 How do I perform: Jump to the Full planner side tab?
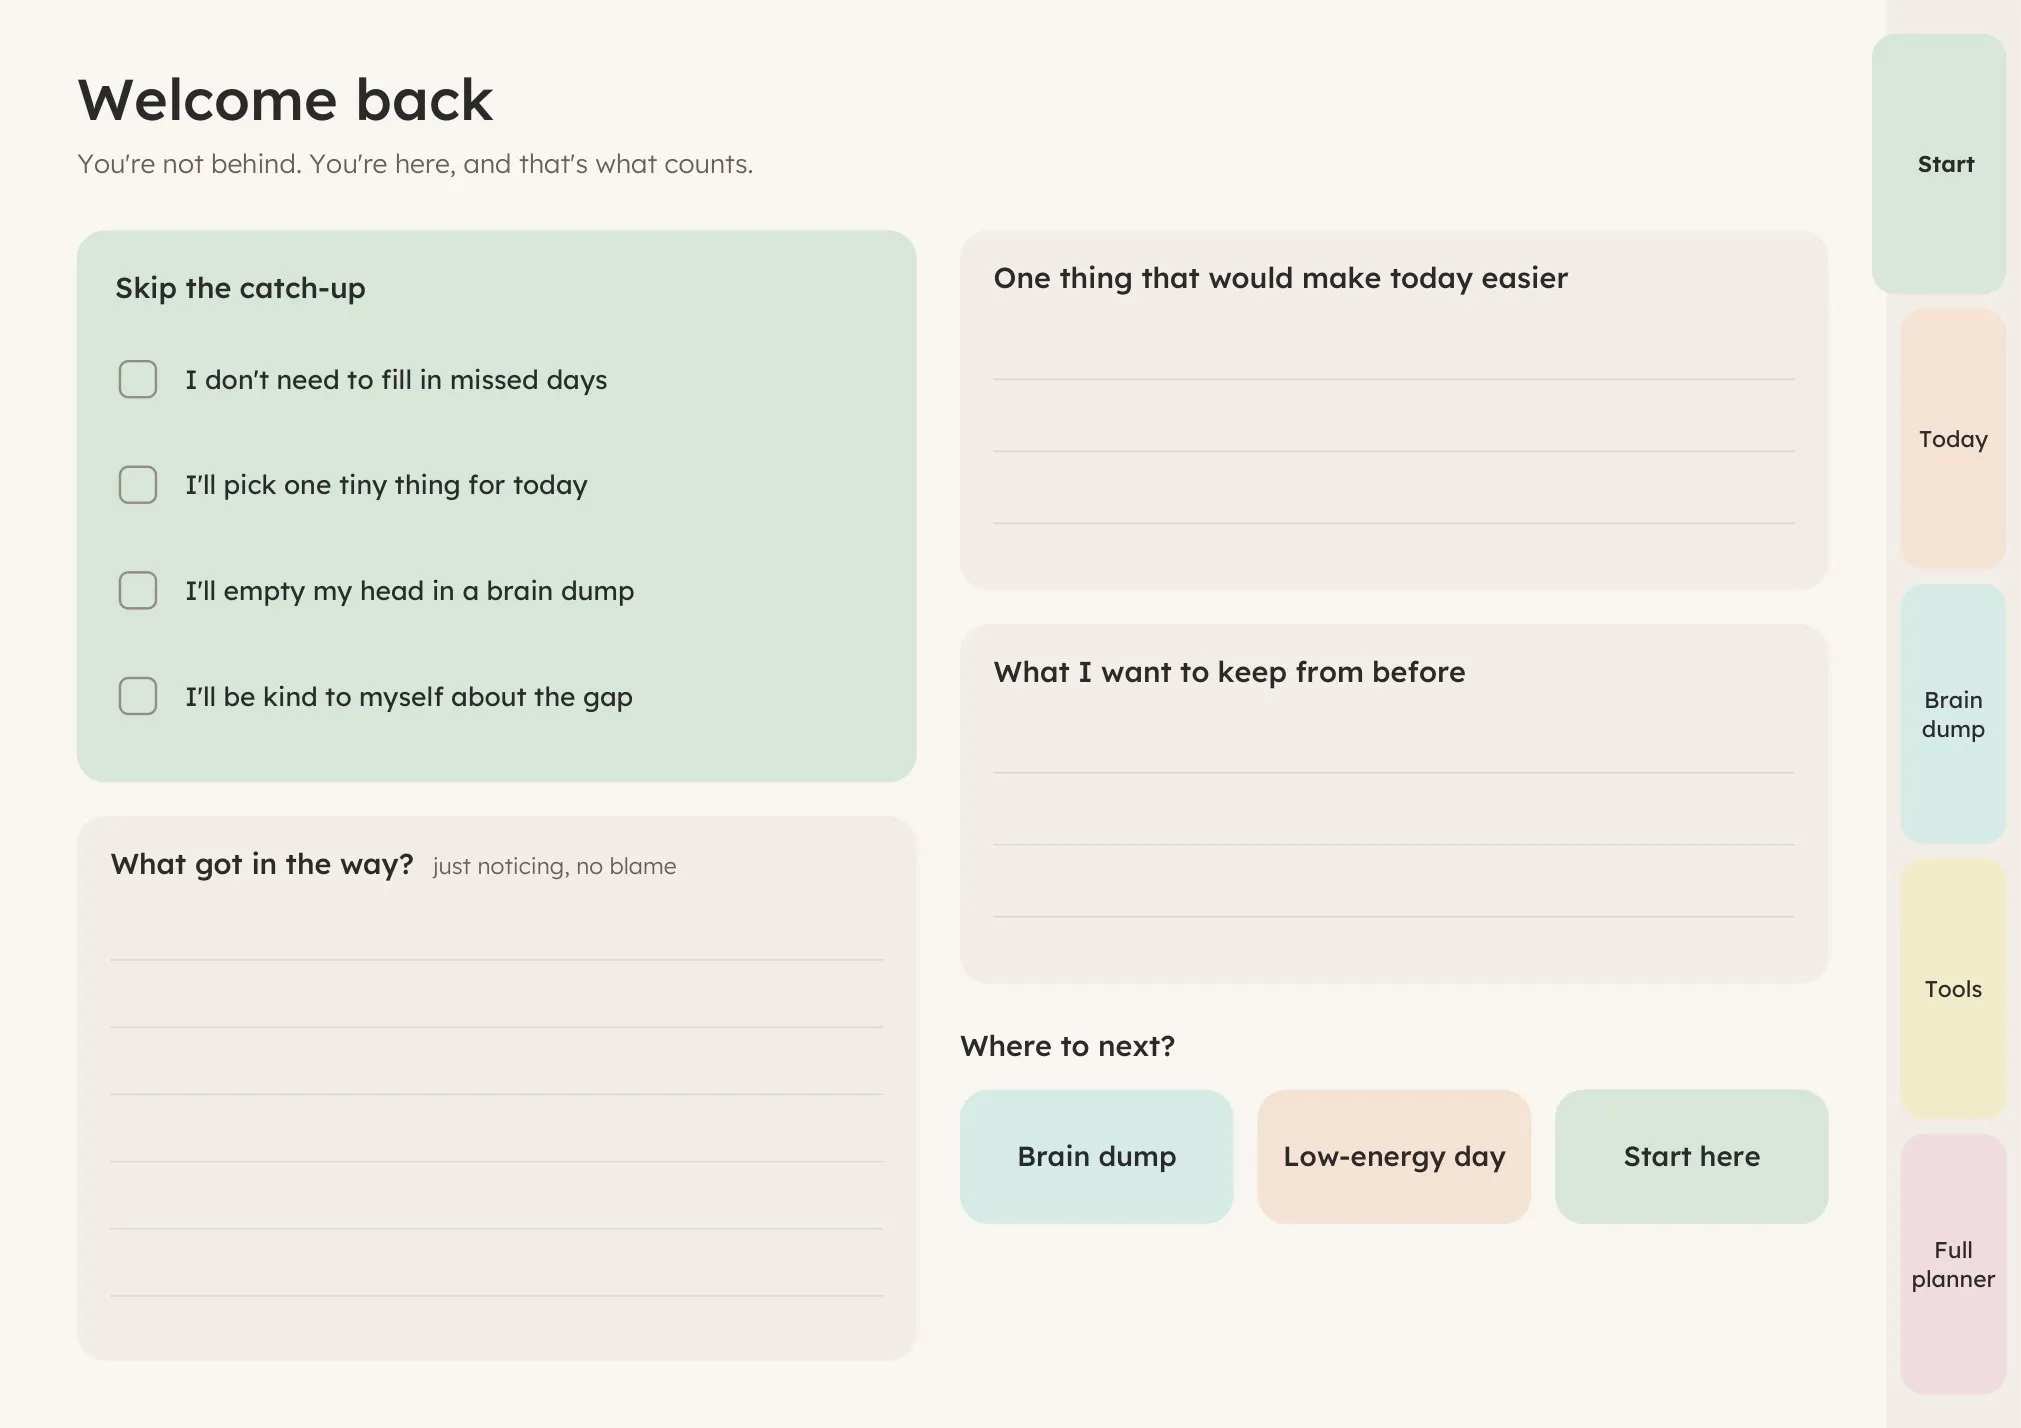[1953, 1264]
